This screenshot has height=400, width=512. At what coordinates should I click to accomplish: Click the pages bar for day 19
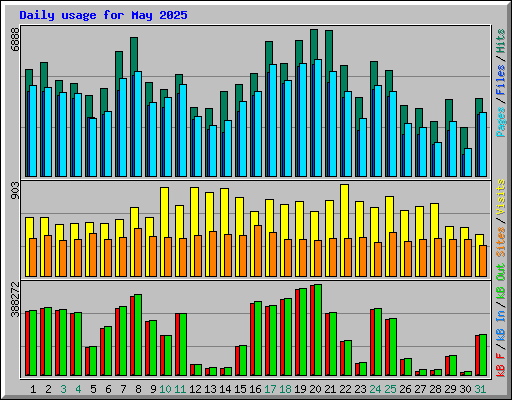pyautogui.click(x=303, y=120)
